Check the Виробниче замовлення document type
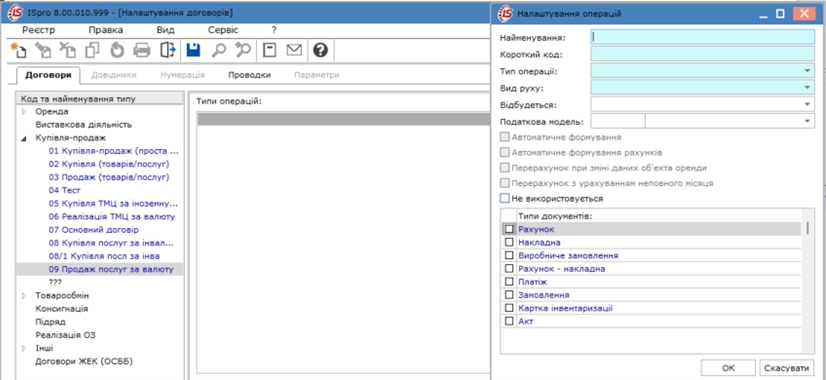 click(x=509, y=256)
